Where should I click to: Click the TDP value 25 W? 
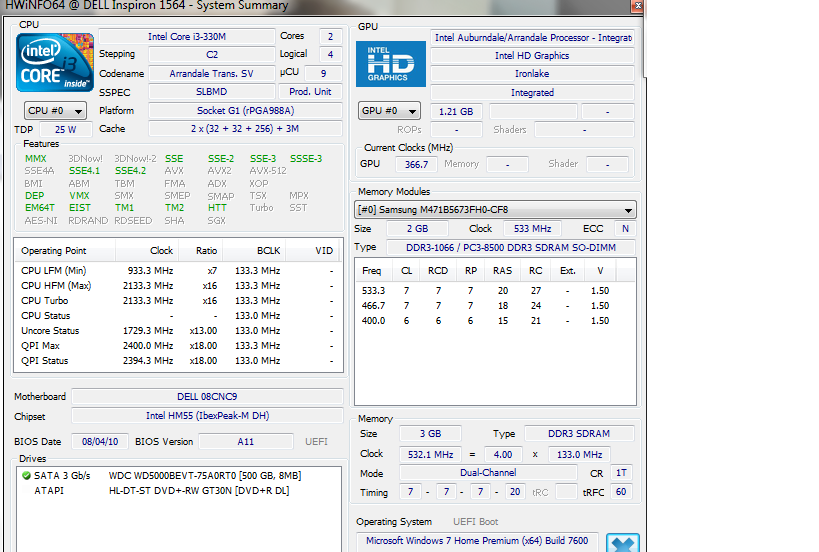66,130
